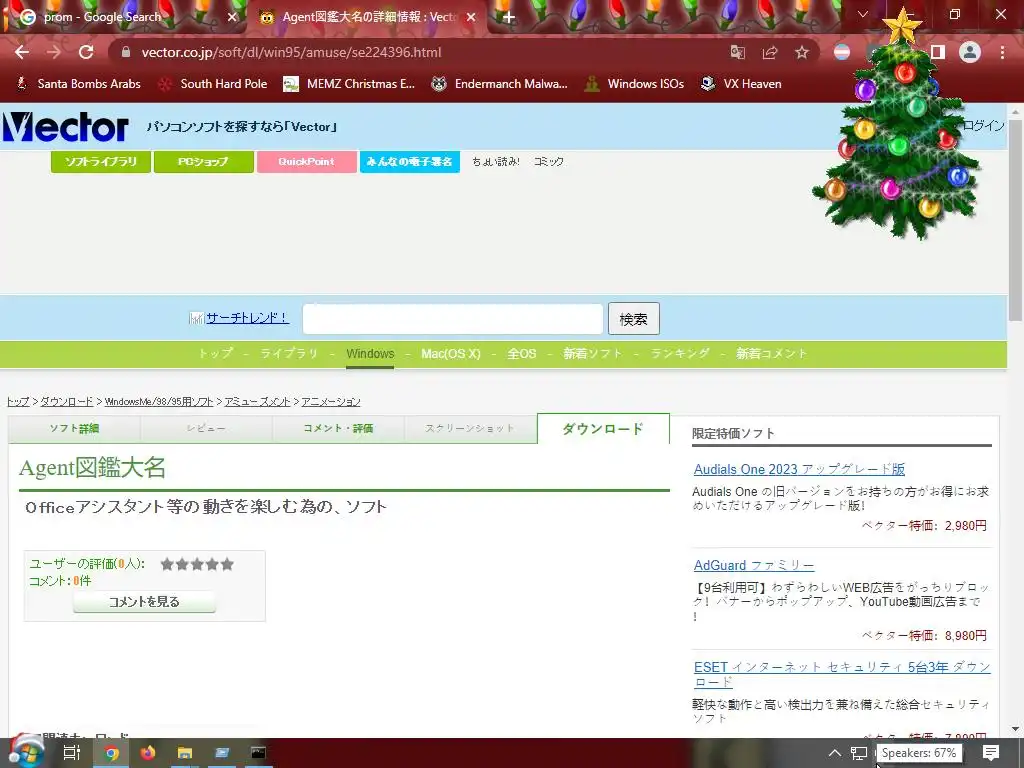The width and height of the screenshot is (1024, 768).
Task: Switch to the ダウンロード tab
Action: pyautogui.click(x=603, y=428)
